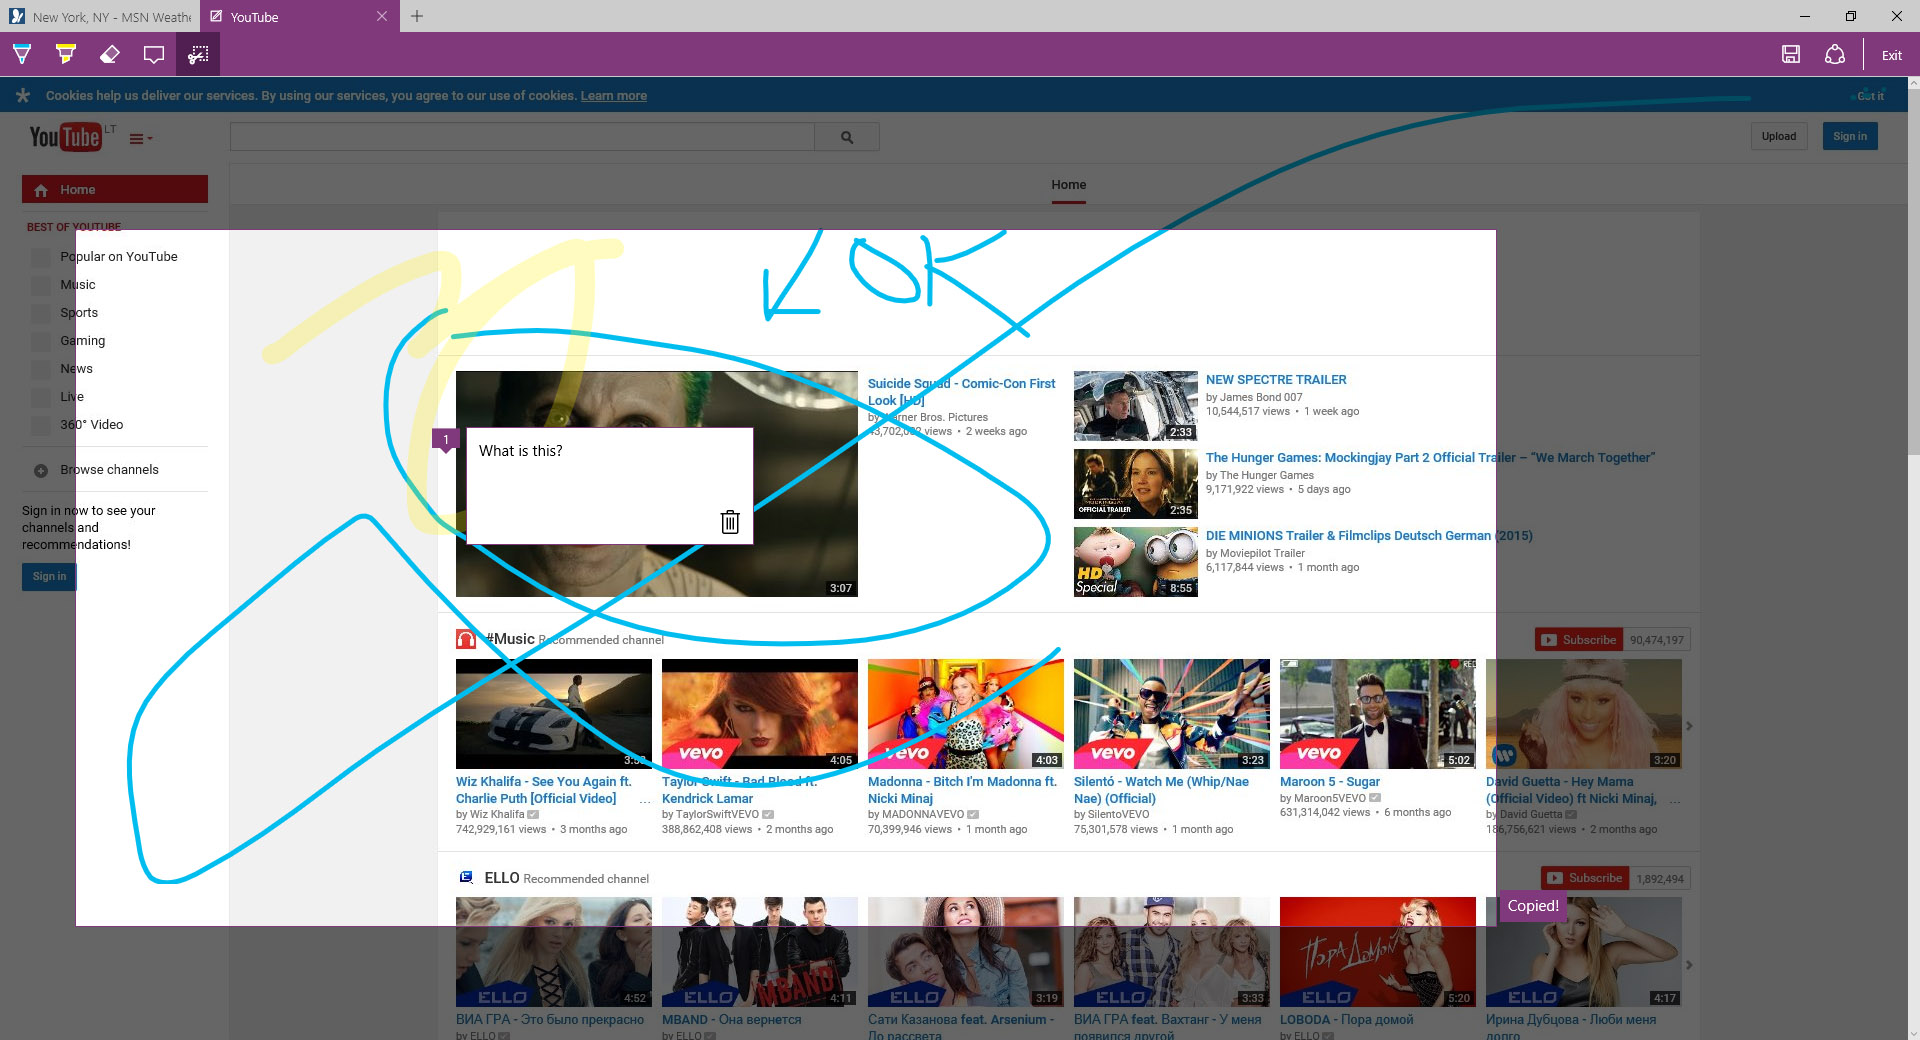
Task: Open the Learn more cookies link
Action: pyautogui.click(x=613, y=96)
